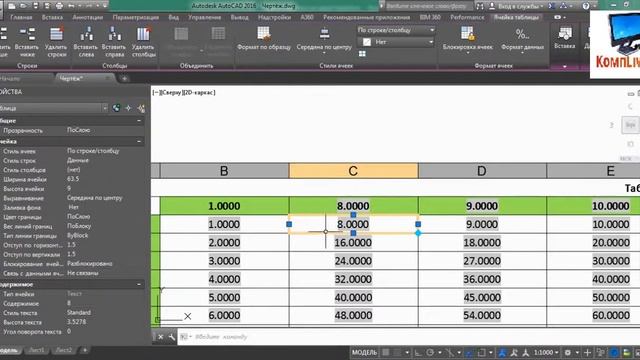Click Delete Rows icon

click(x=56, y=34)
